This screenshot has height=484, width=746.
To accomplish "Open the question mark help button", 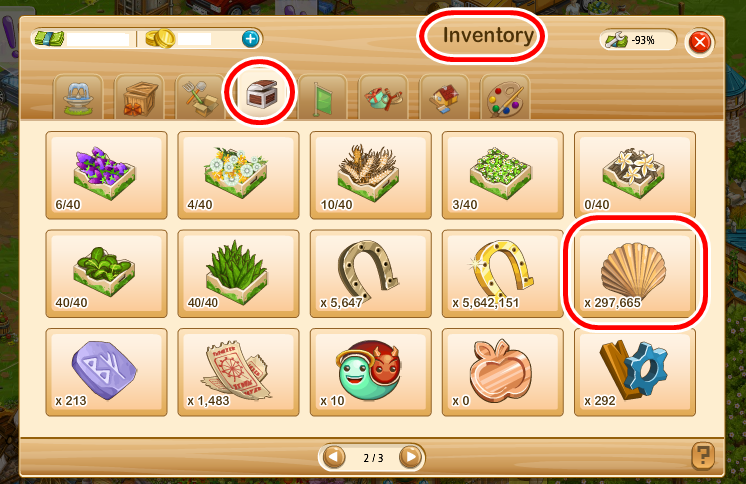I will click(702, 455).
